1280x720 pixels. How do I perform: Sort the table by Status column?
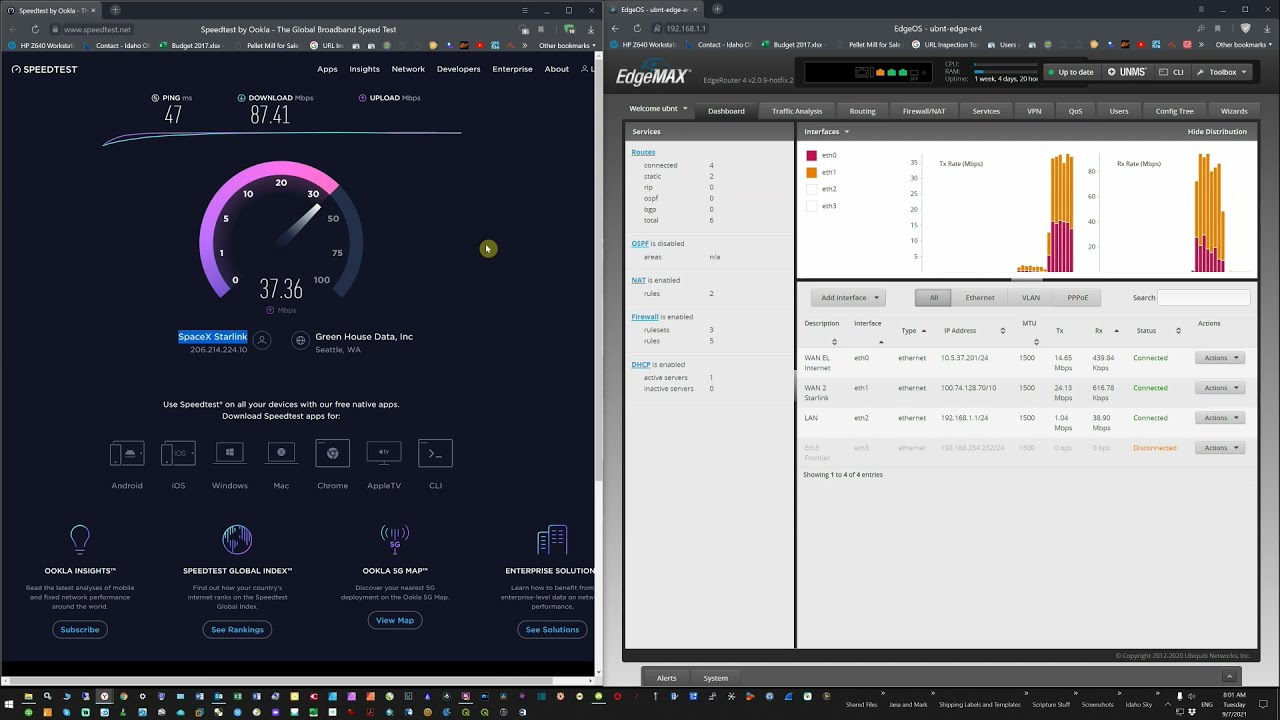(1158, 330)
